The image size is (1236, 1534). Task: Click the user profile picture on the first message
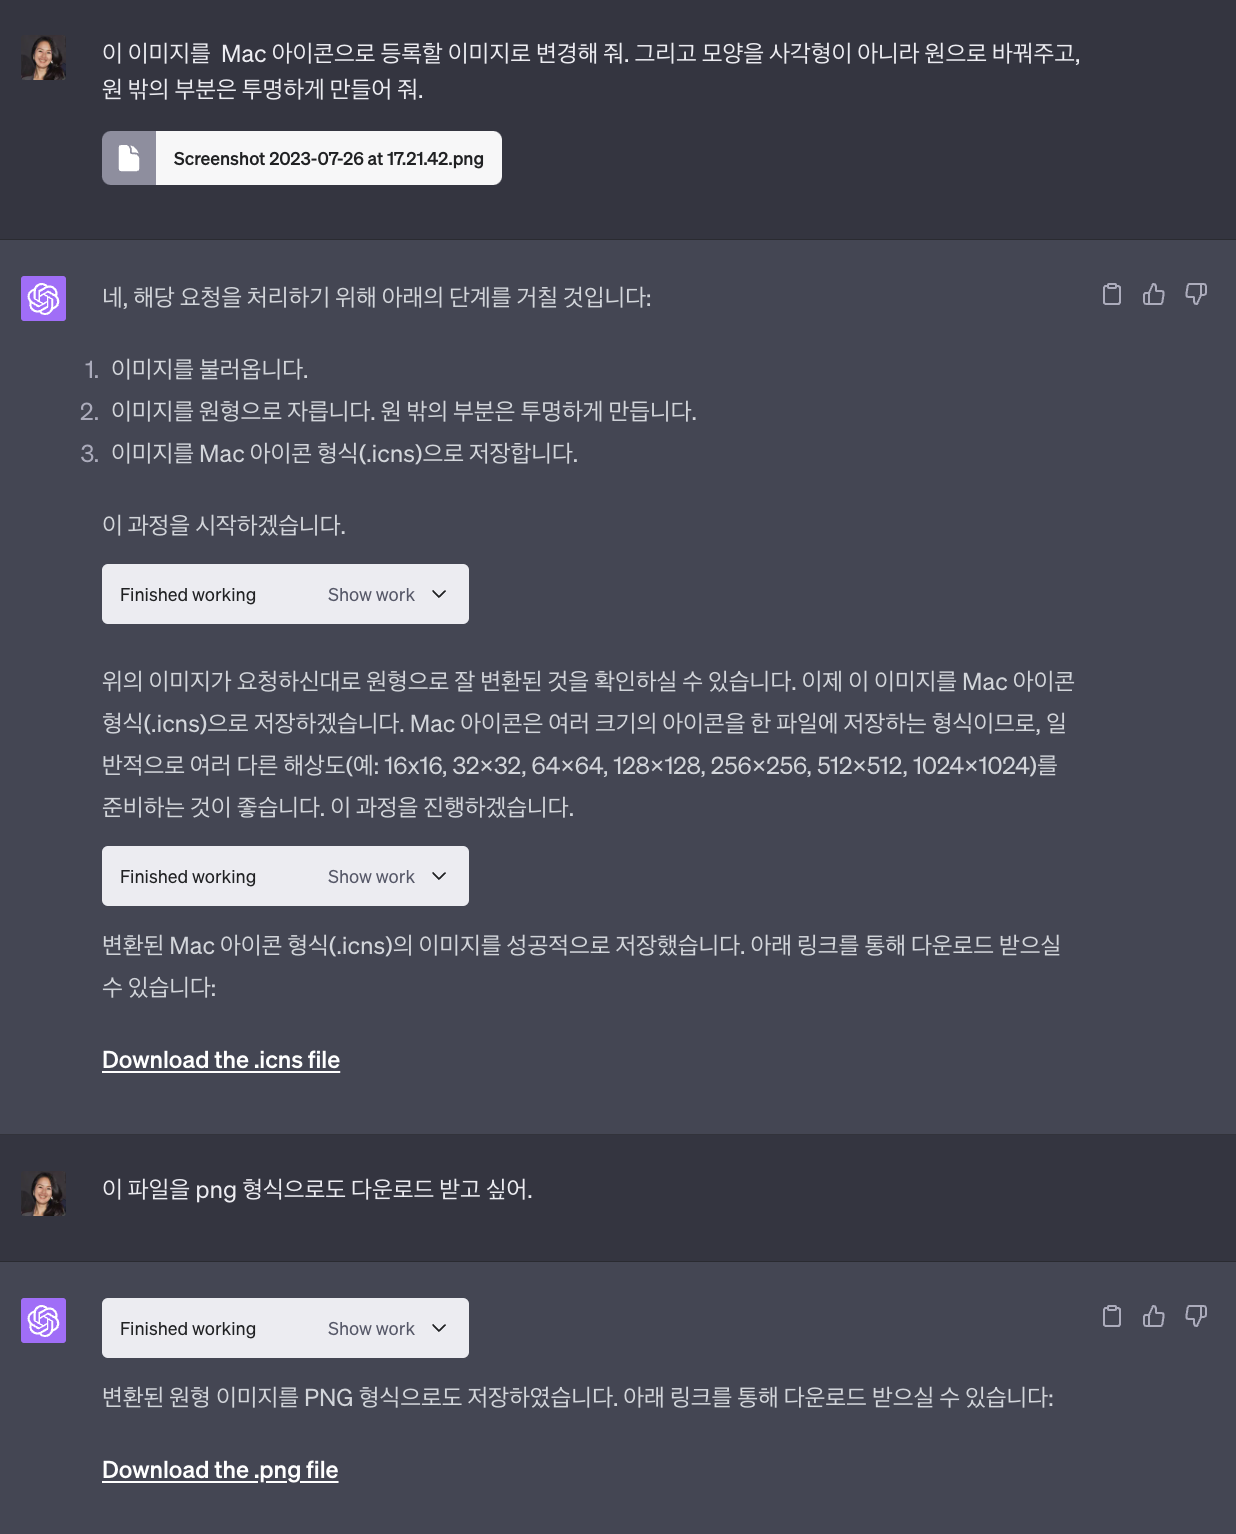click(x=43, y=57)
